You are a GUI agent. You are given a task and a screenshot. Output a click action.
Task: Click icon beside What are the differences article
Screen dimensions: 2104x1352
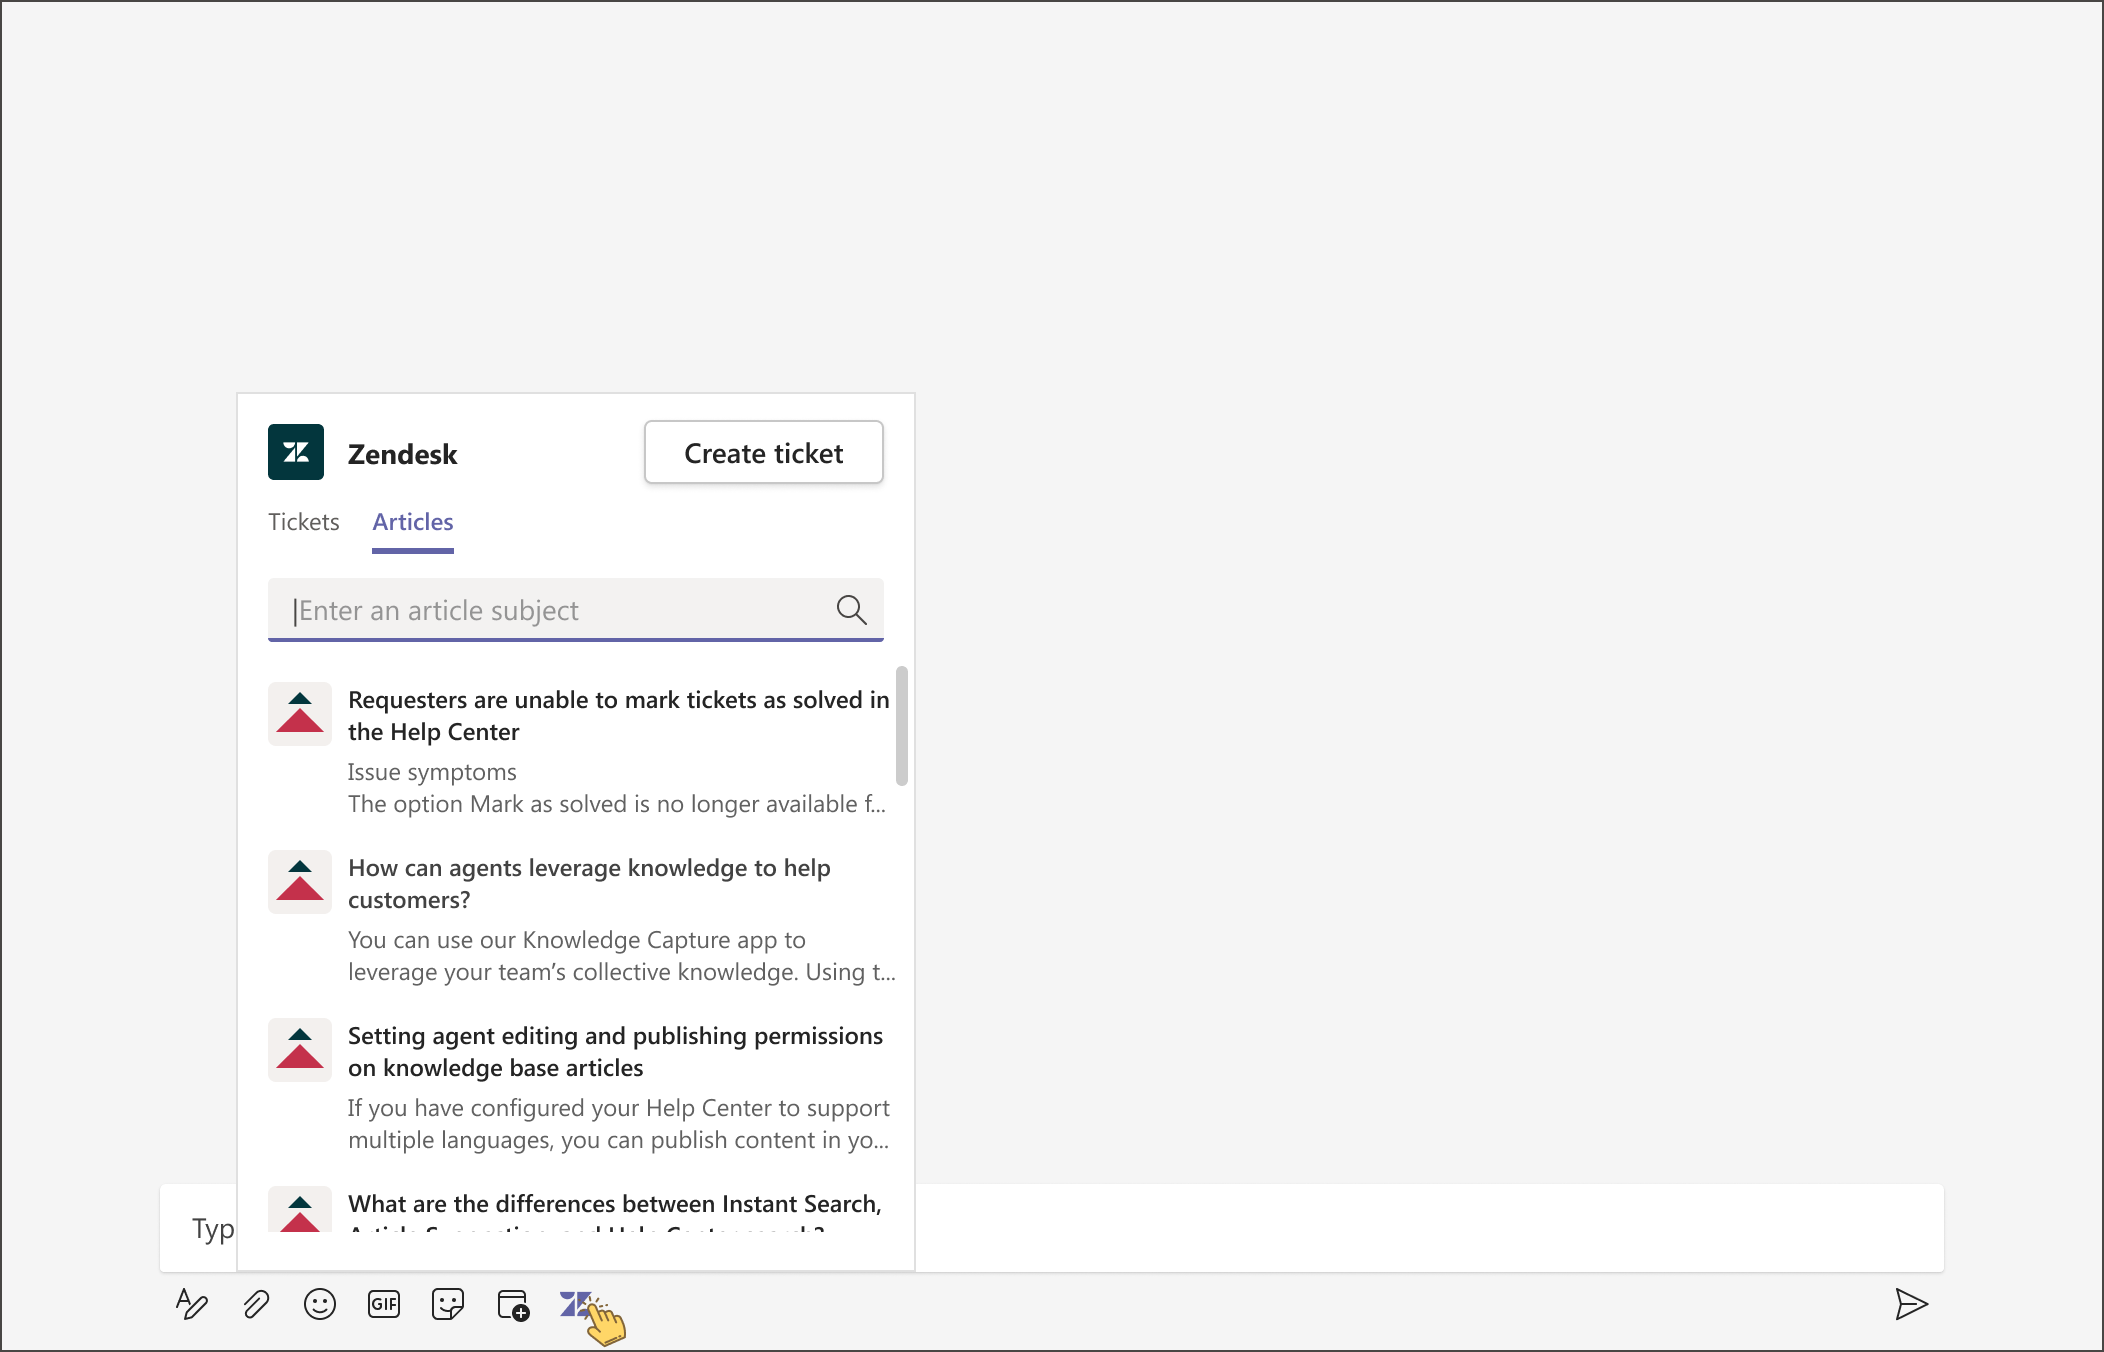pyautogui.click(x=300, y=1209)
